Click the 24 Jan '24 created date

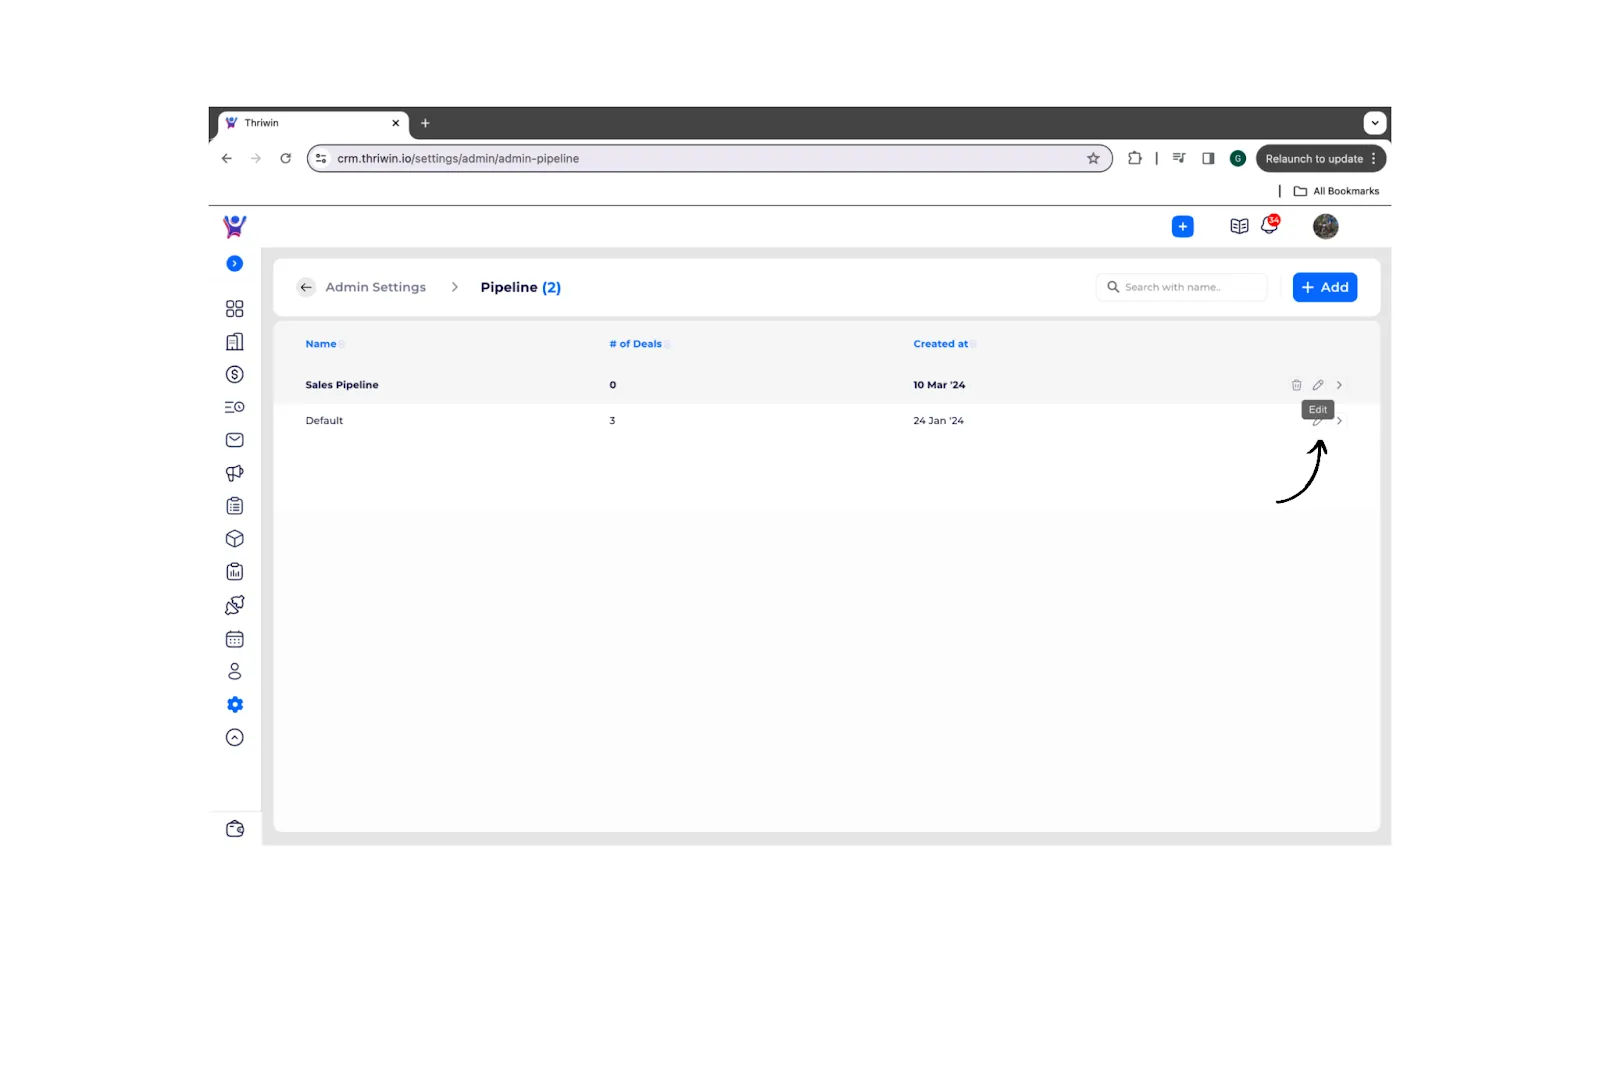tap(938, 421)
